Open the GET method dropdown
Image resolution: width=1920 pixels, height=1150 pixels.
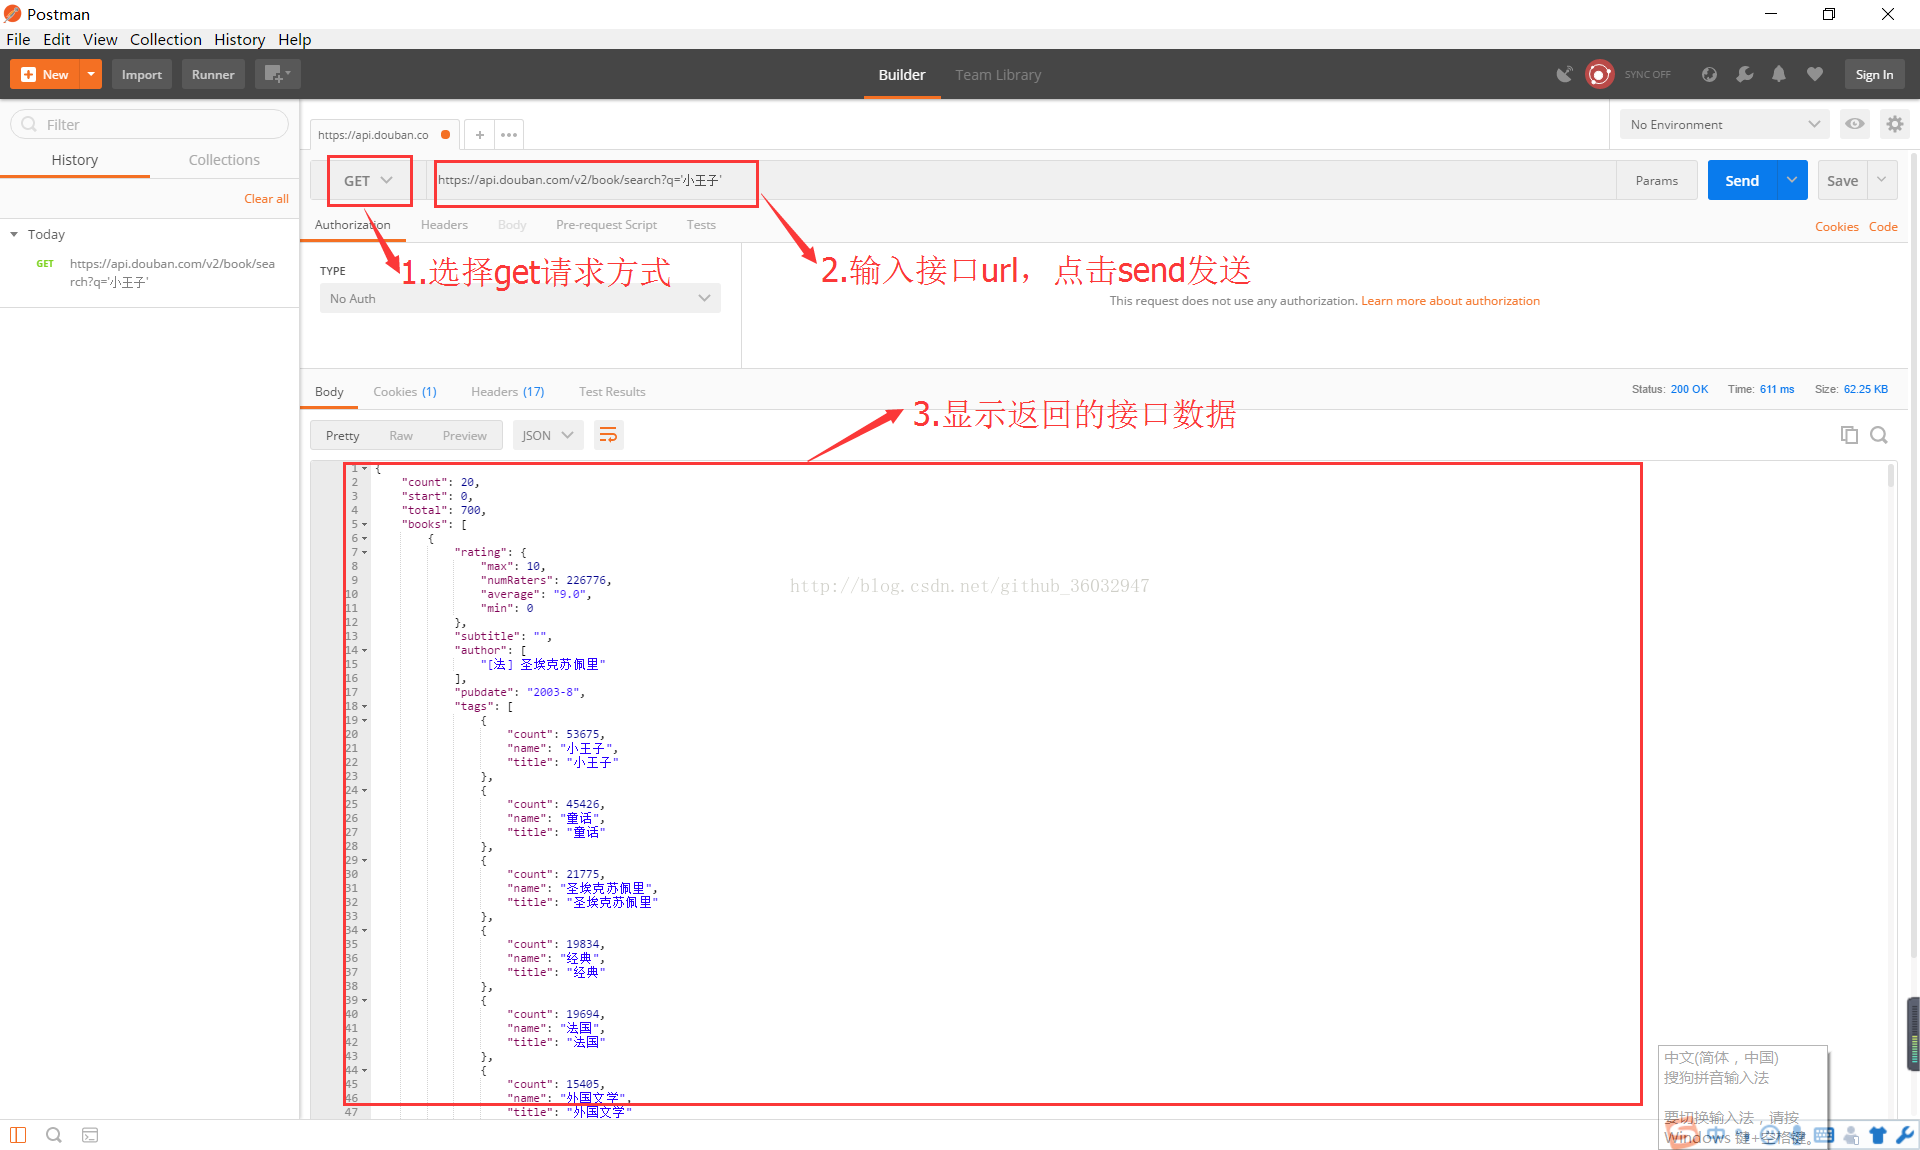pos(369,181)
